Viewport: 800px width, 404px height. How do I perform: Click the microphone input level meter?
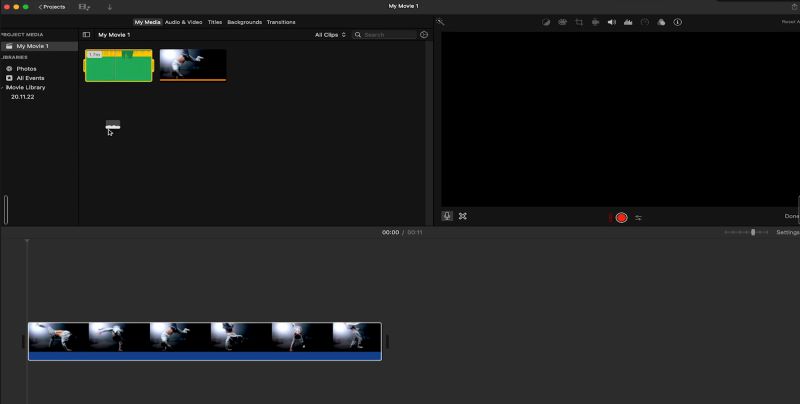point(610,218)
